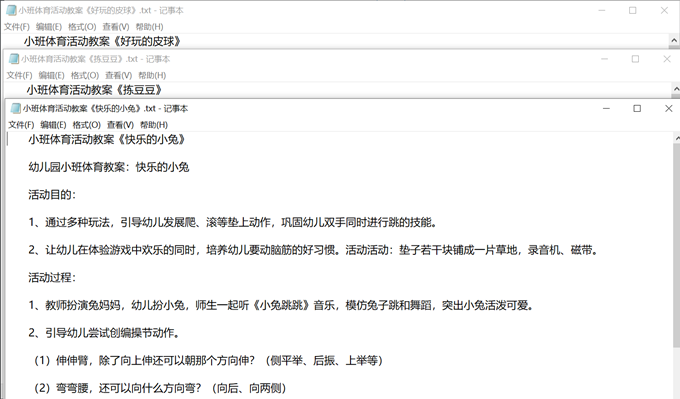Bring 好玩的皮球 window forward via its title

[x=101, y=10]
